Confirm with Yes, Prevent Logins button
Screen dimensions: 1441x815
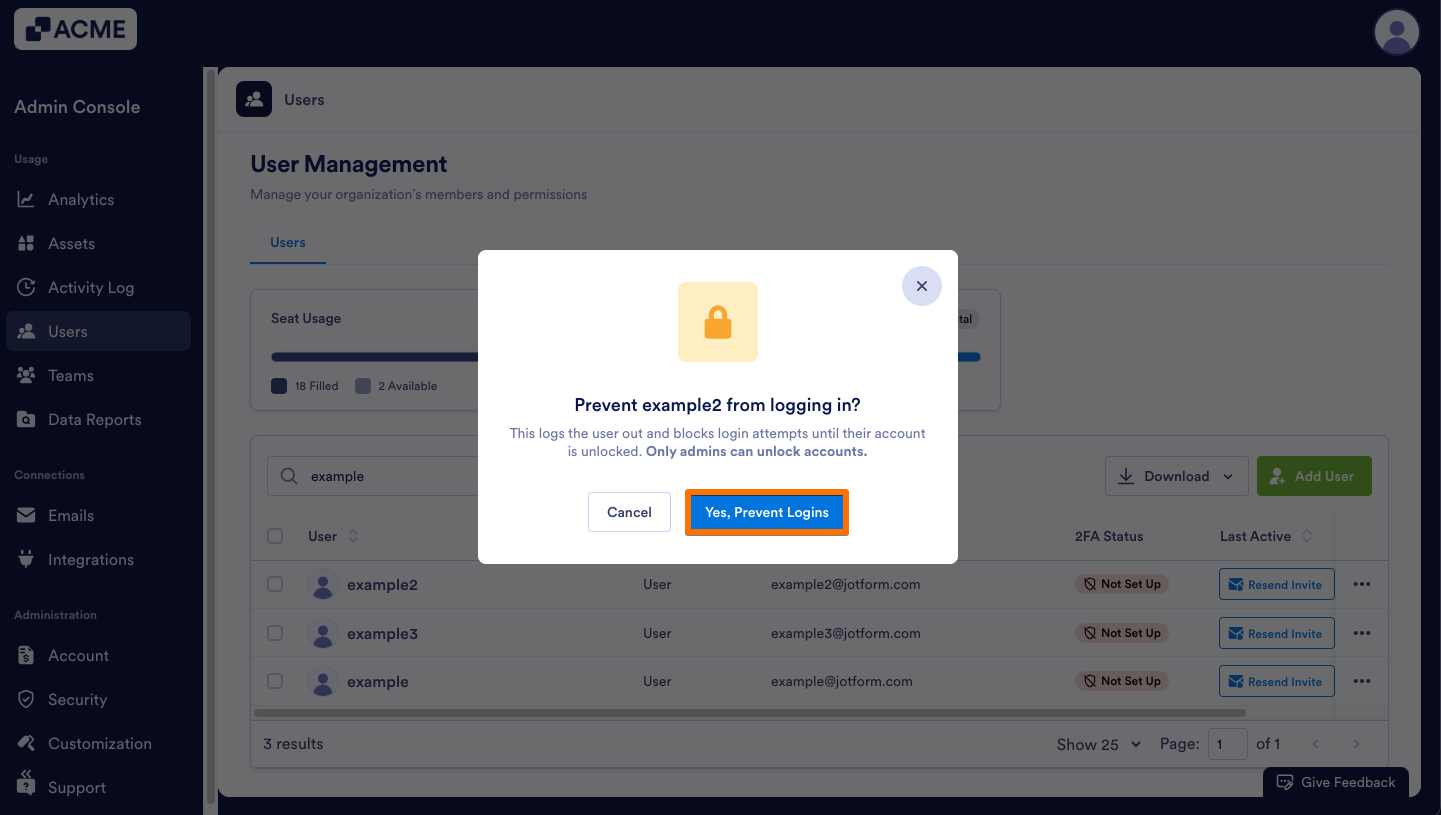coord(766,513)
